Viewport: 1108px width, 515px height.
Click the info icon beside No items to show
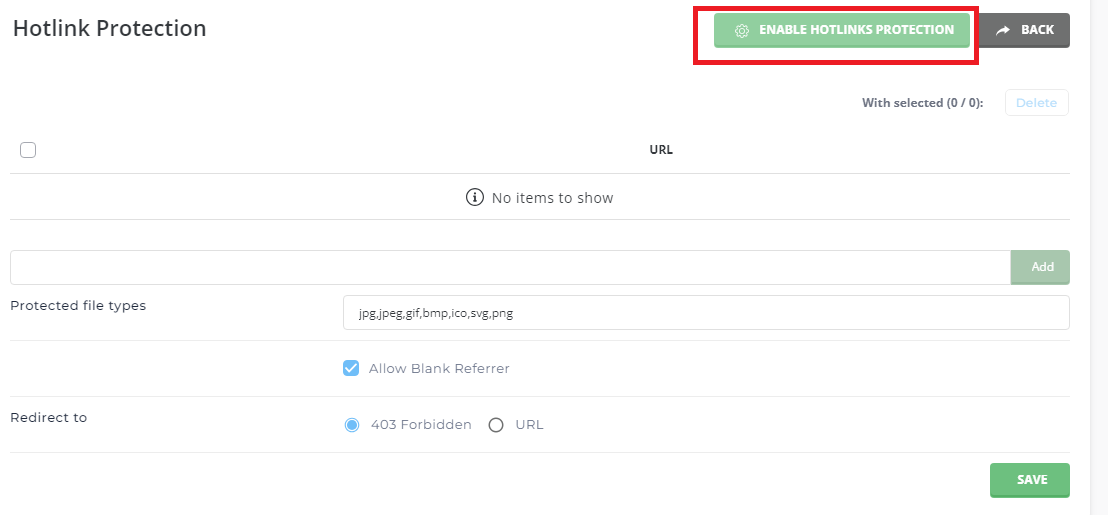pos(475,198)
